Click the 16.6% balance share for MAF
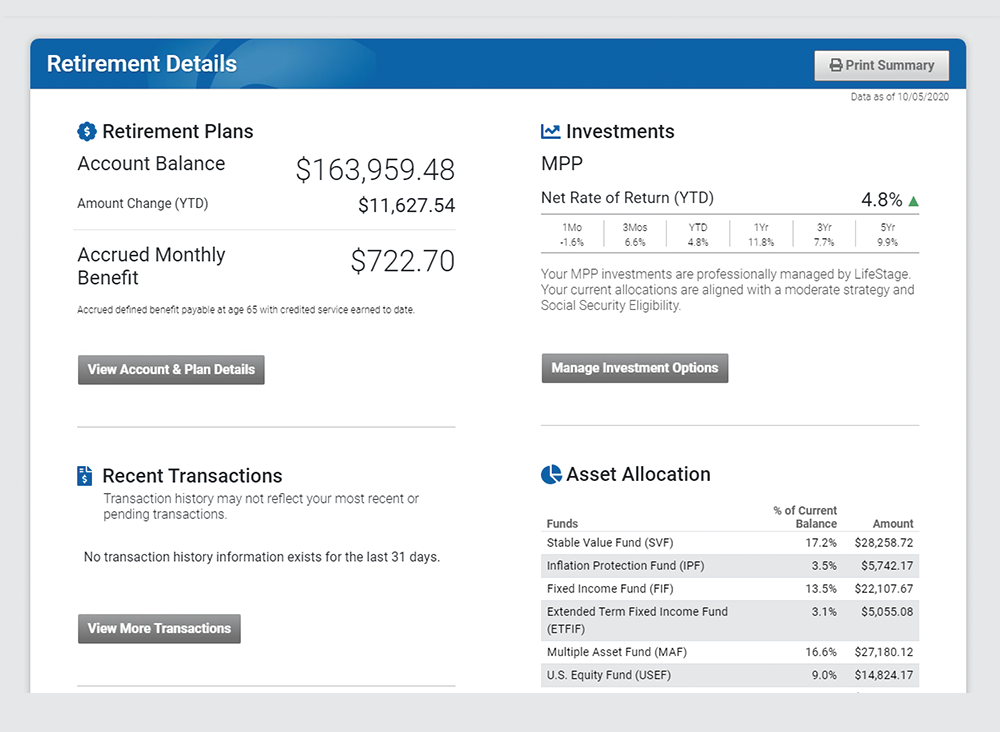 tap(821, 652)
